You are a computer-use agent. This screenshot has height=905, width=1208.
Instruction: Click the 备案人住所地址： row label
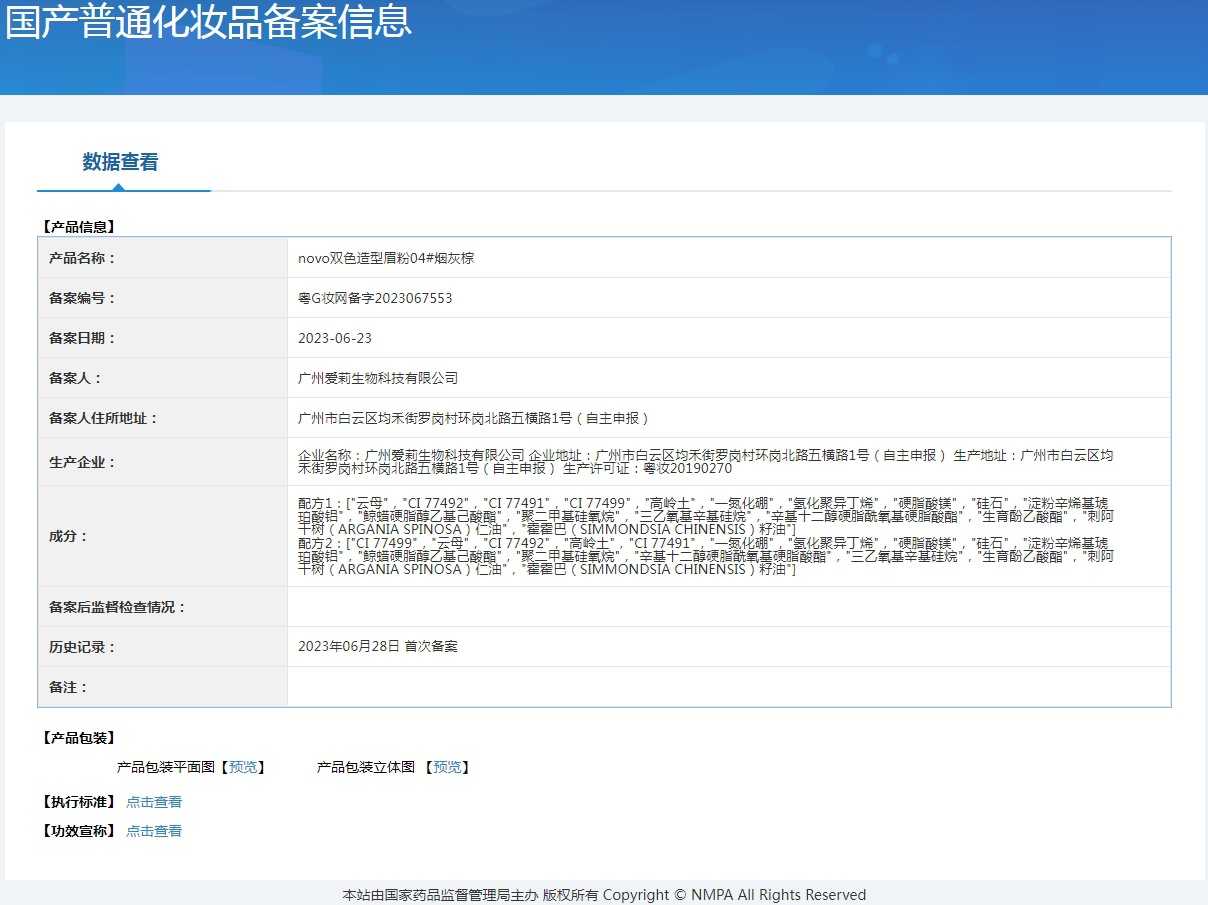click(x=103, y=418)
